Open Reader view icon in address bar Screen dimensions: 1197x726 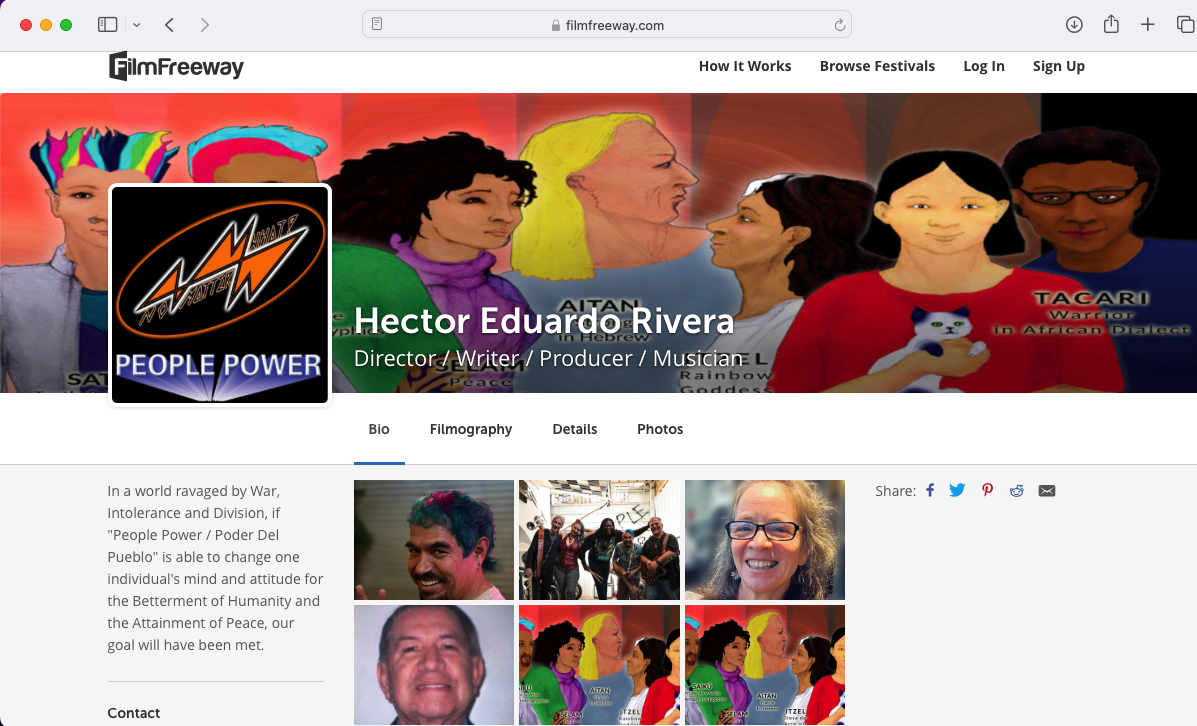[377, 24]
